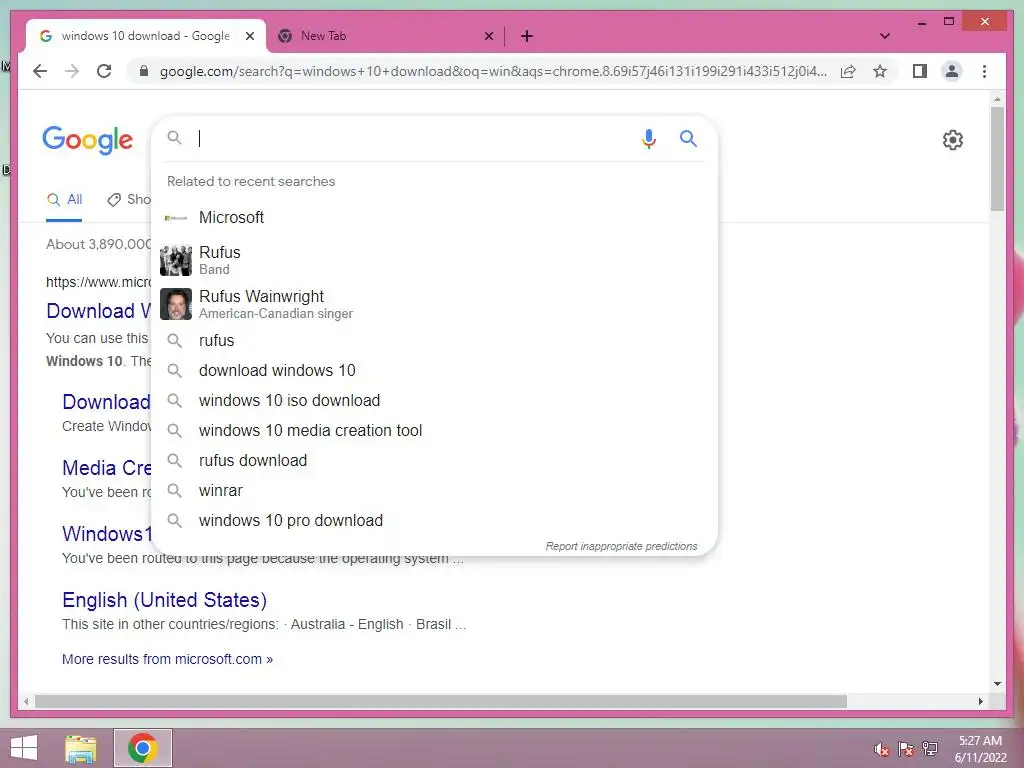Open the taskbar clock and date
This screenshot has height=768, width=1024.
click(x=980, y=749)
